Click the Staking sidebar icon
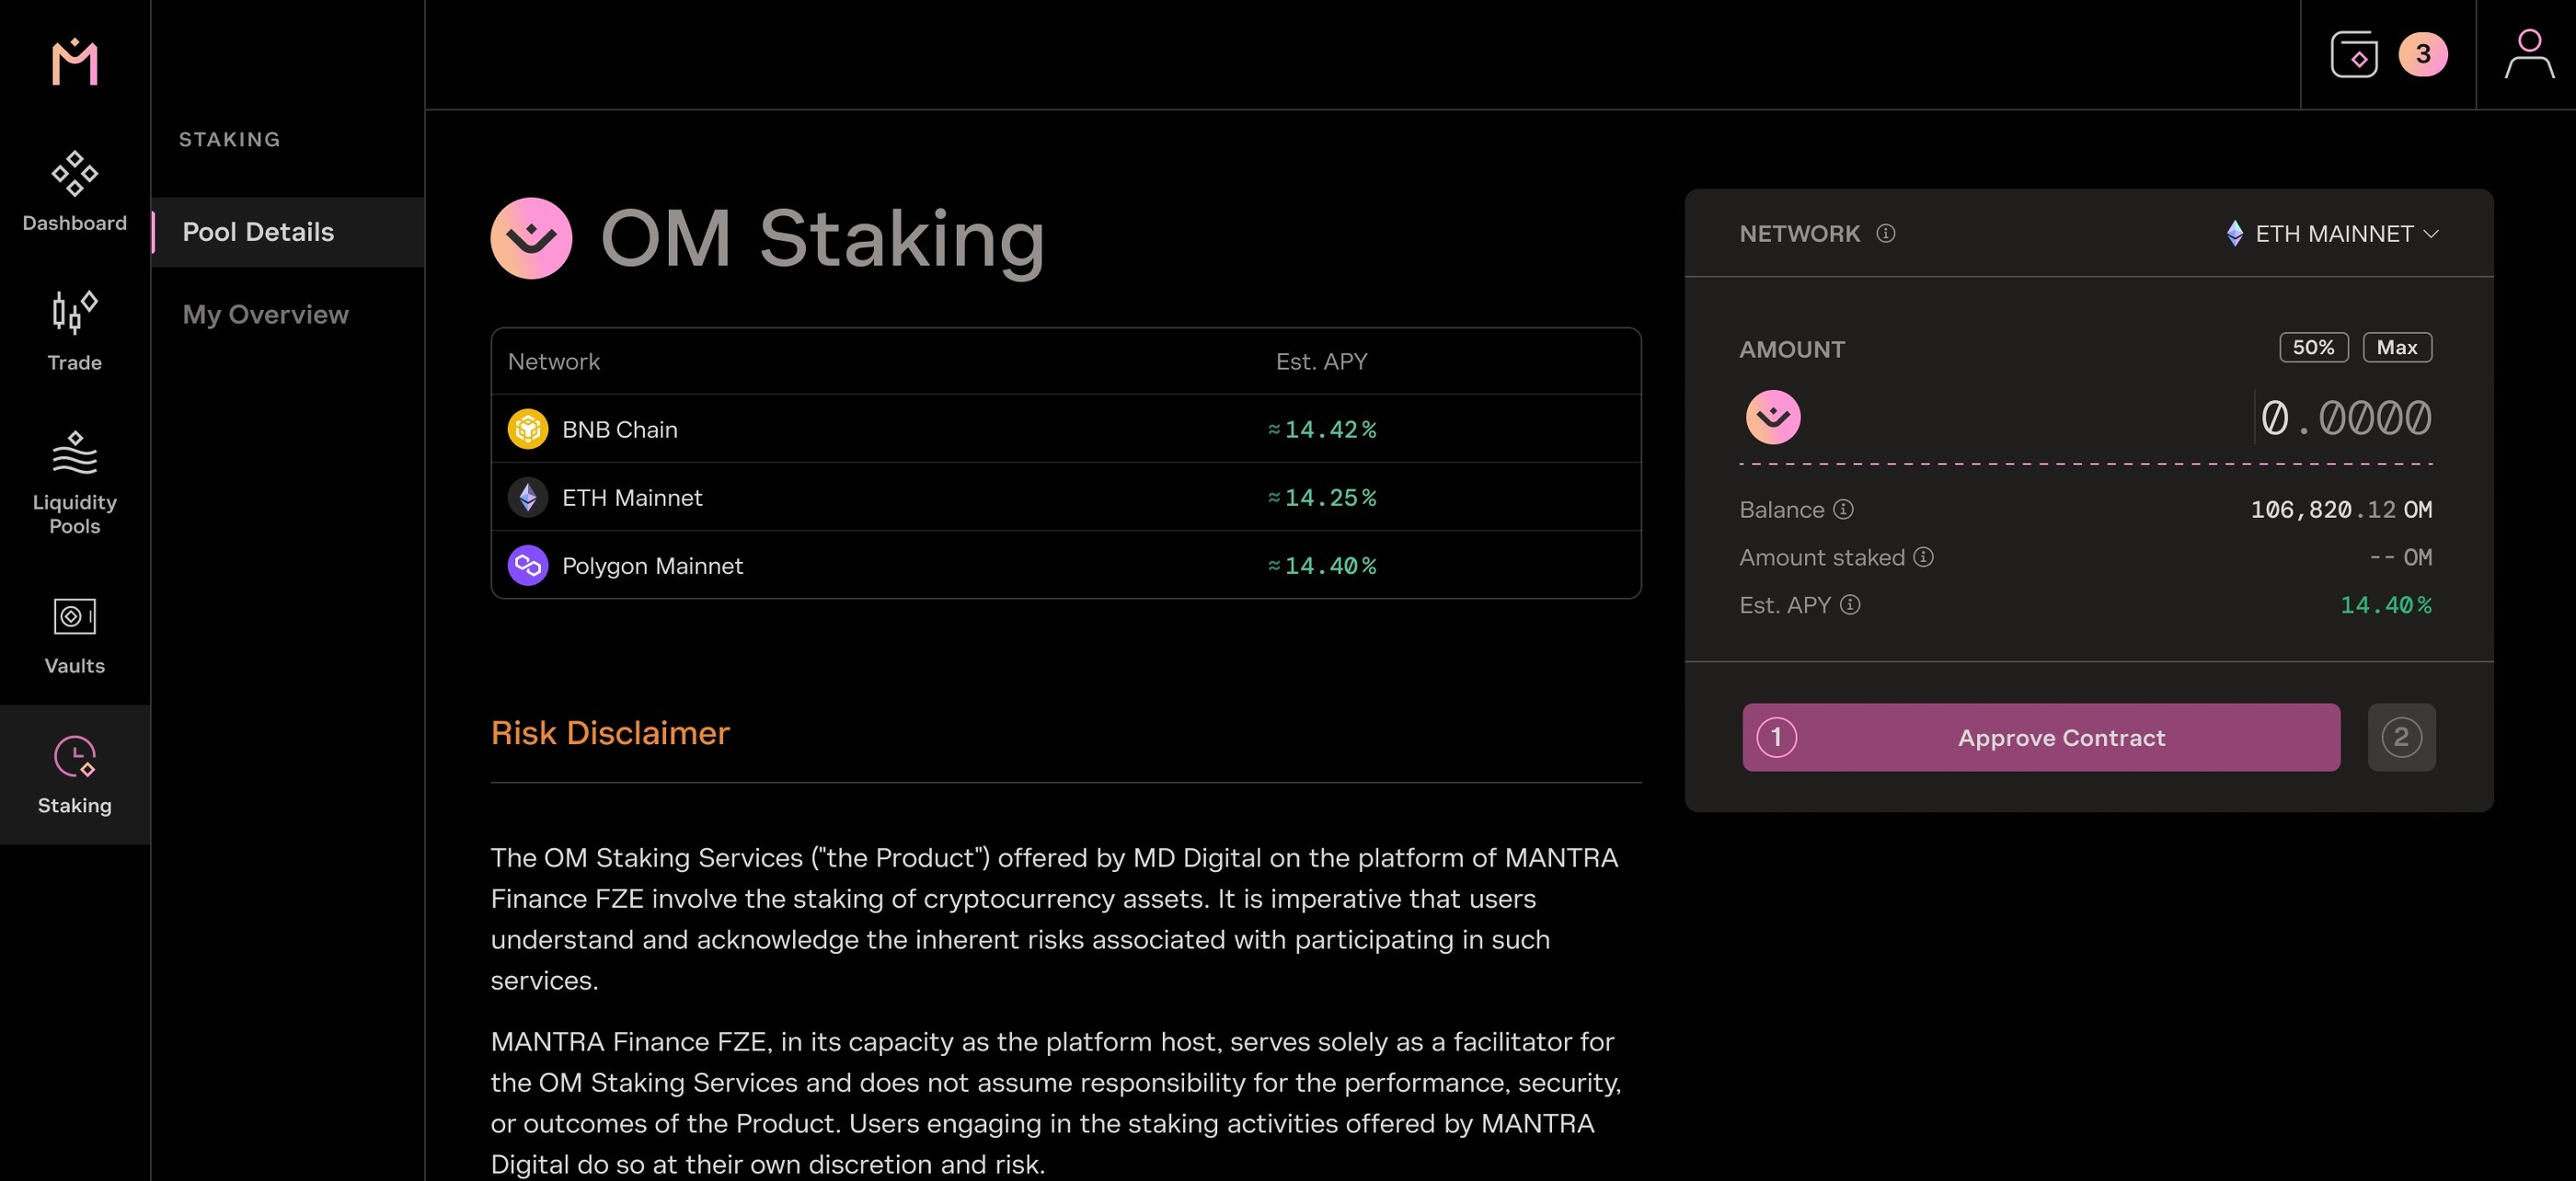Screen dimensions: 2576x1181 click(x=74, y=758)
